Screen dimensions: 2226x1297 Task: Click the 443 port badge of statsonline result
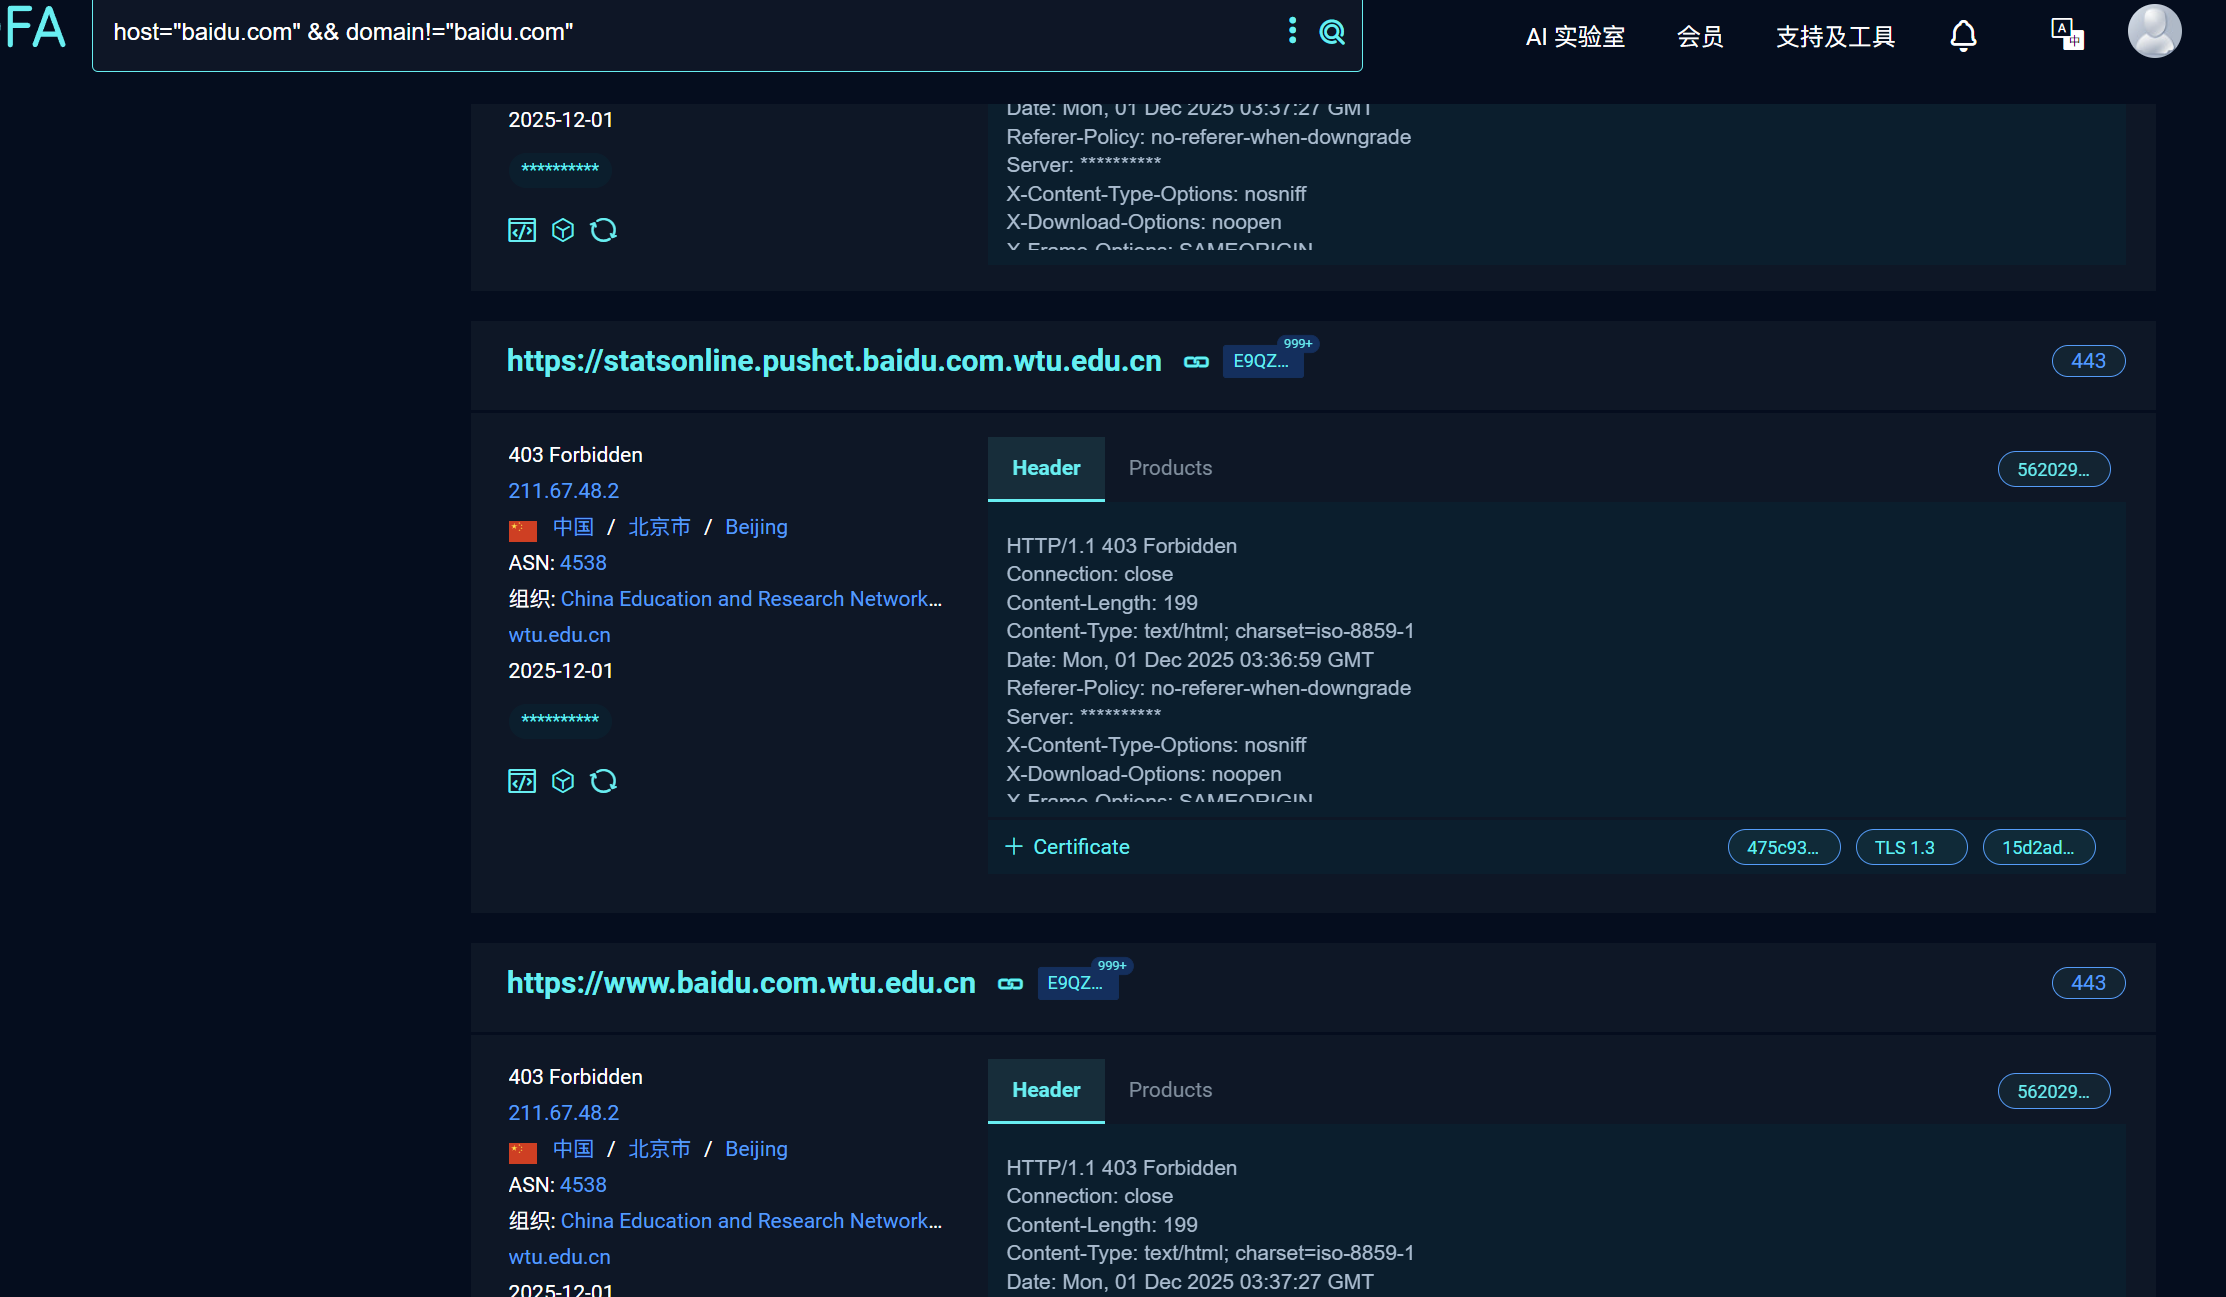pyautogui.click(x=2088, y=361)
